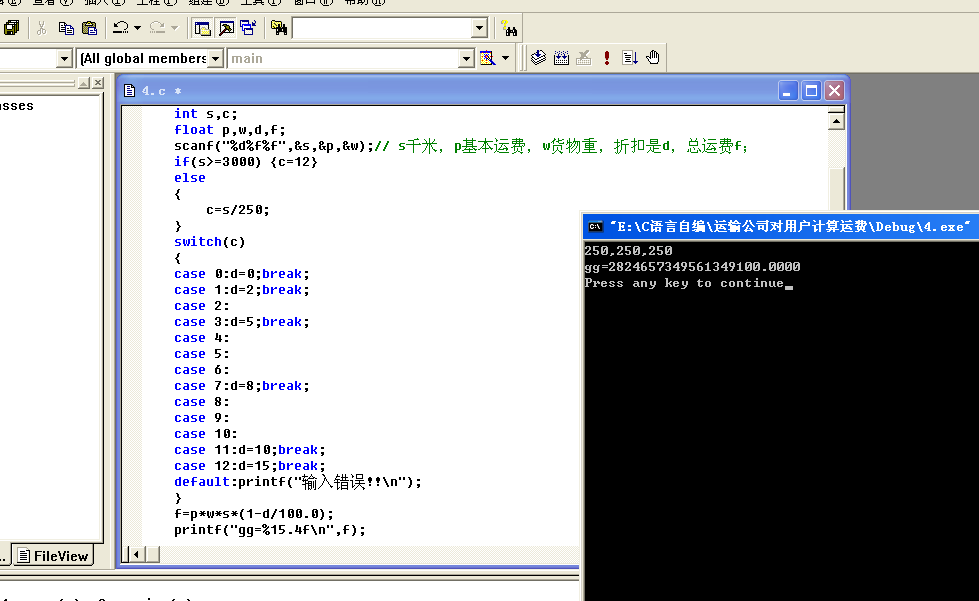979x601 pixels.
Task: Click the 'int s,c;' declaration line
Action: point(206,114)
